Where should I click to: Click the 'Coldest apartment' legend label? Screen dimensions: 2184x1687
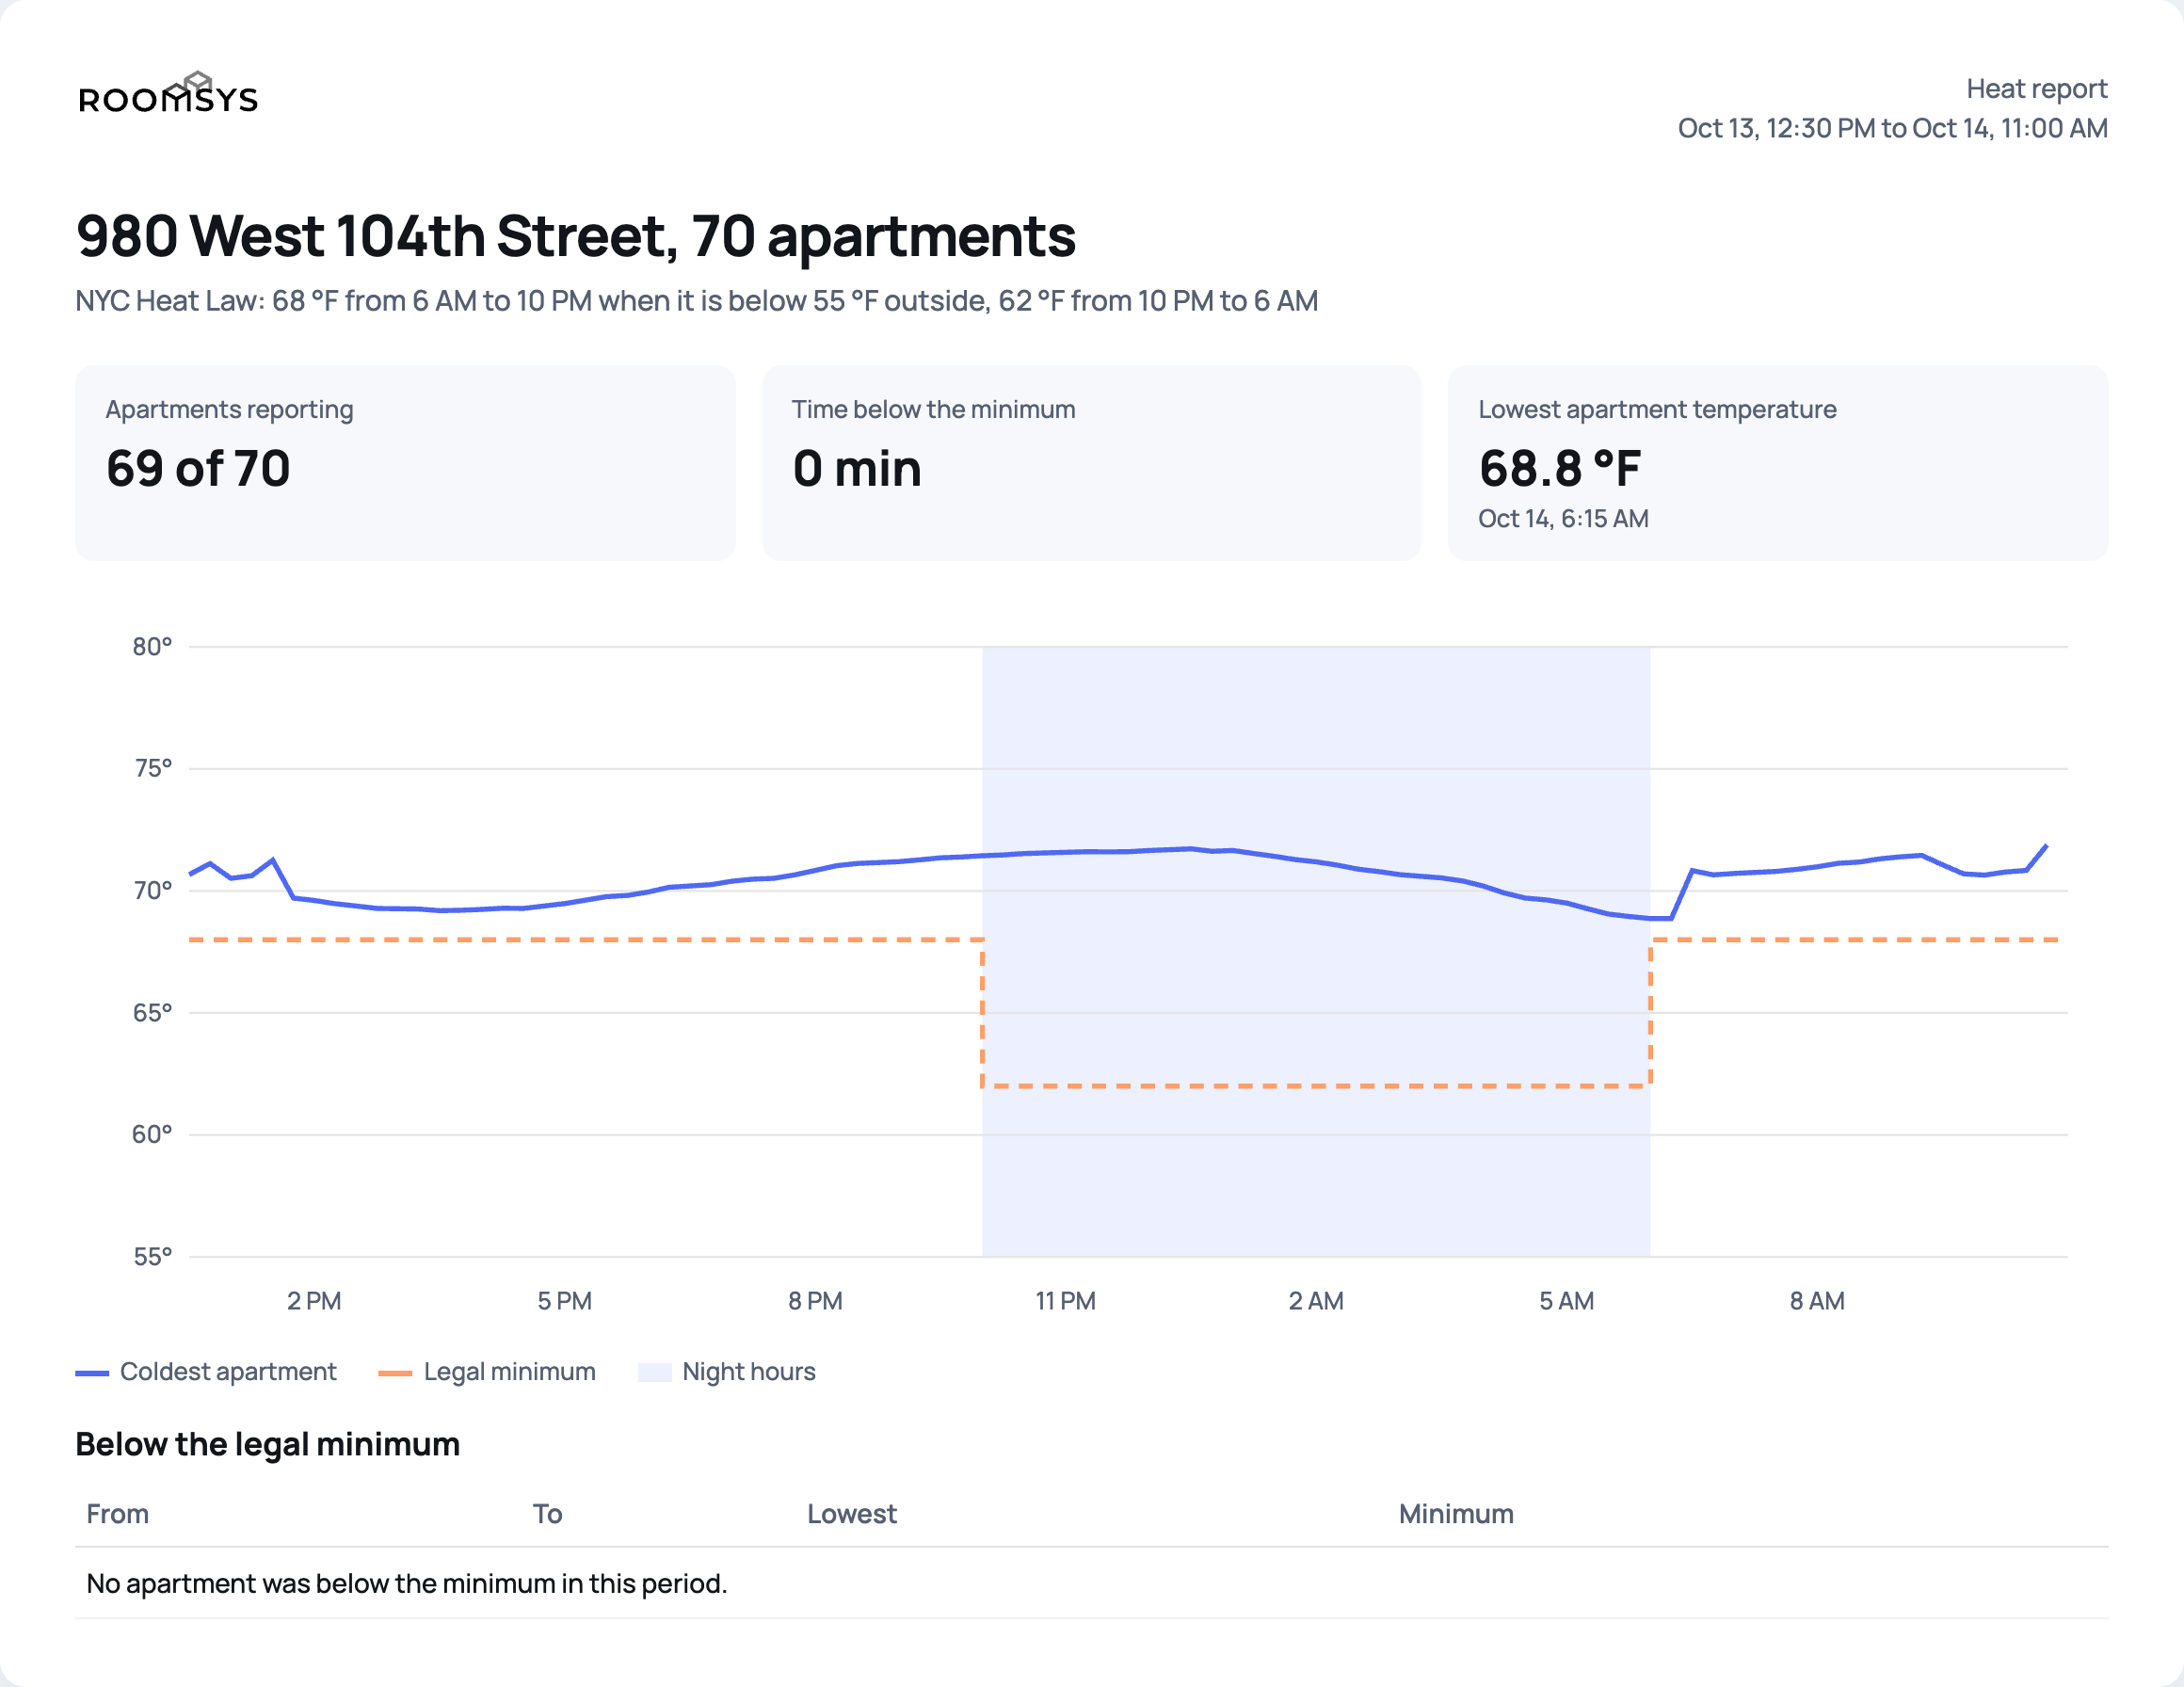(228, 1372)
